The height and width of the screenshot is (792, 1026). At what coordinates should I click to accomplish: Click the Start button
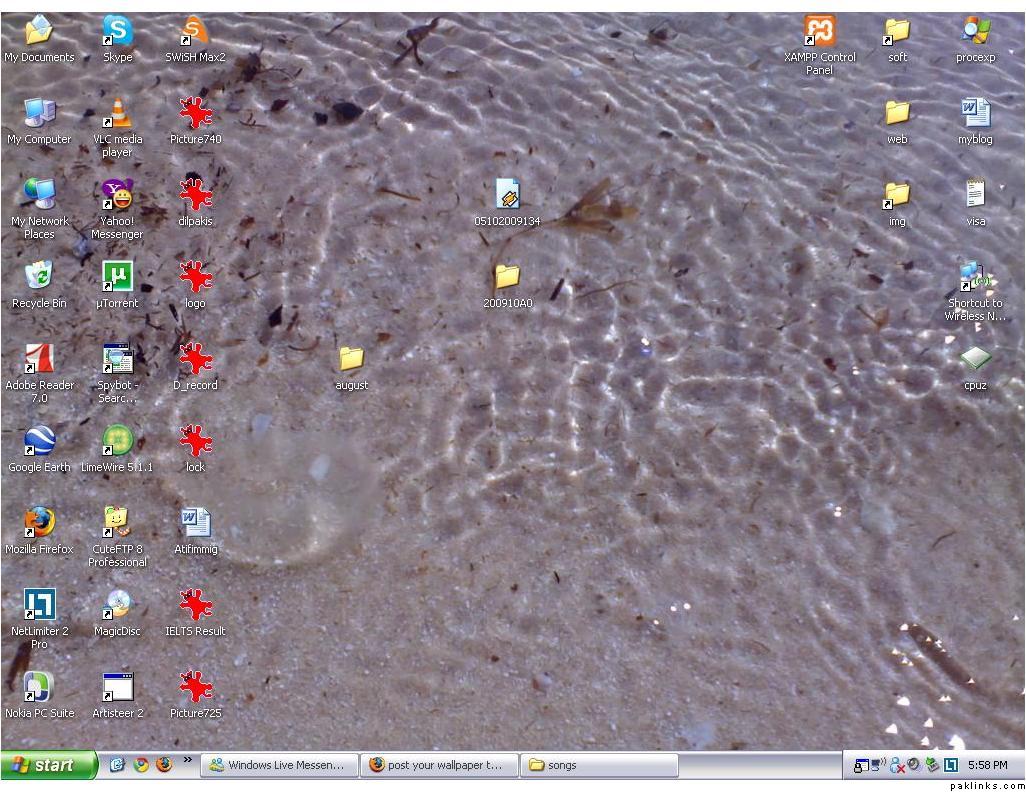(x=48, y=765)
